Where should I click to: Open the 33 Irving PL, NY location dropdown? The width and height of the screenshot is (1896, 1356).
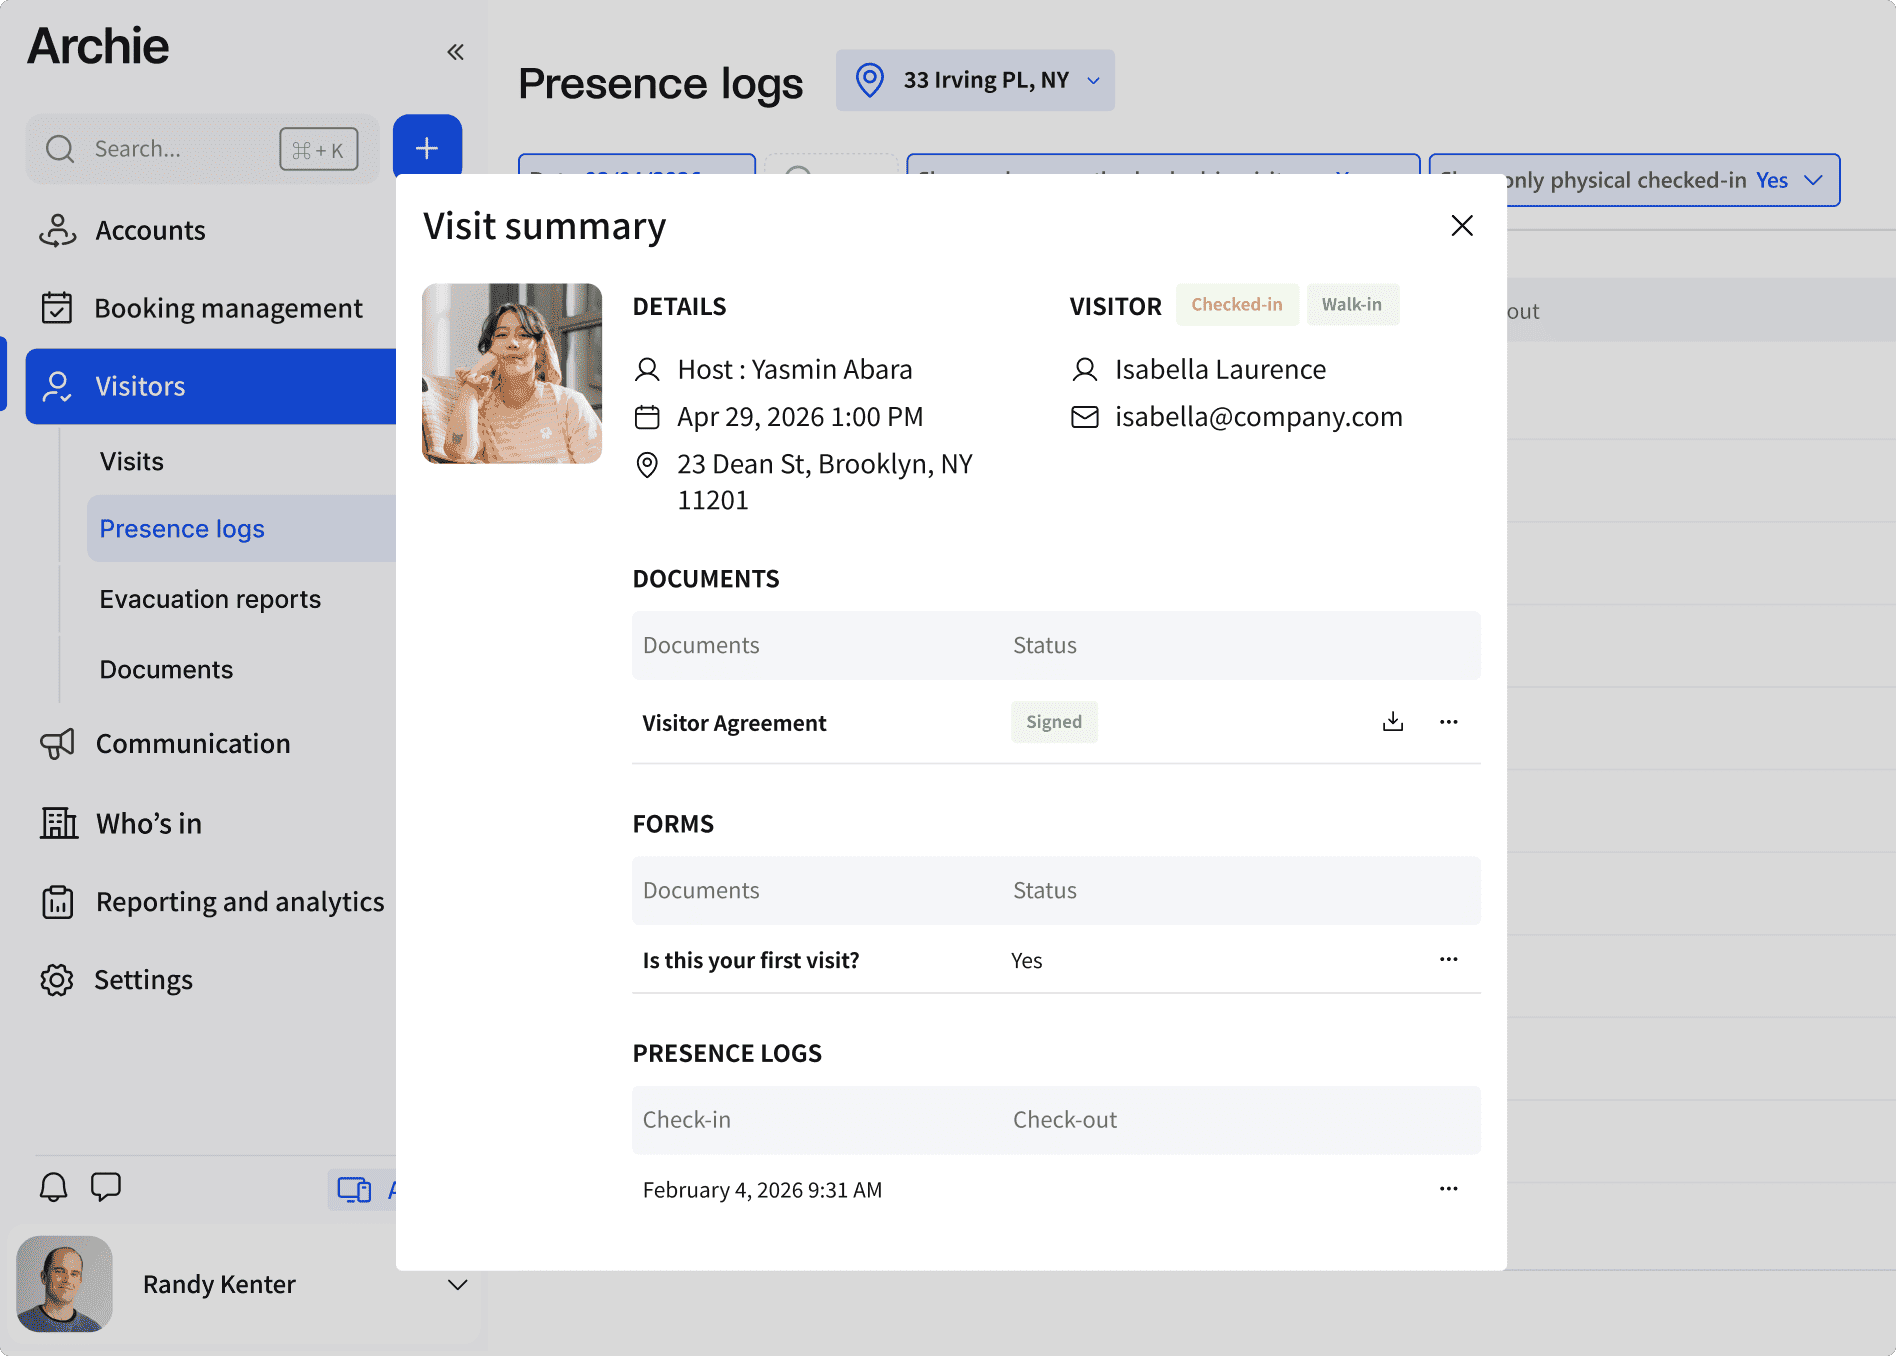click(975, 80)
